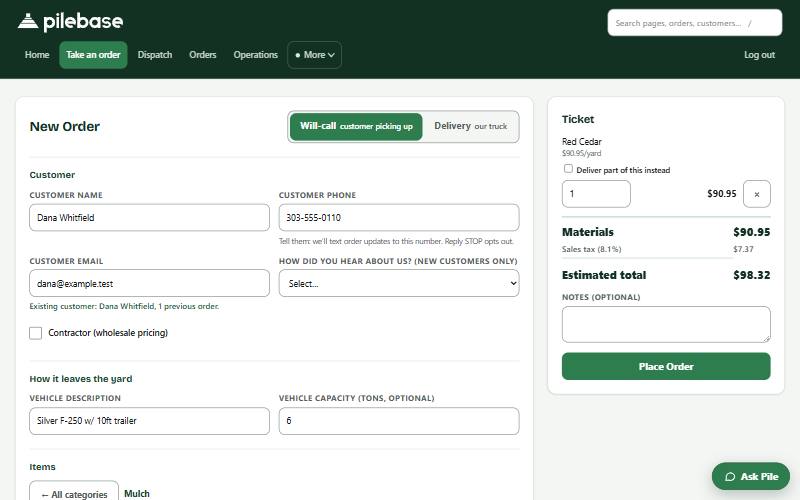This screenshot has height=500, width=800.
Task: Go back to All categories
Action: (x=74, y=492)
